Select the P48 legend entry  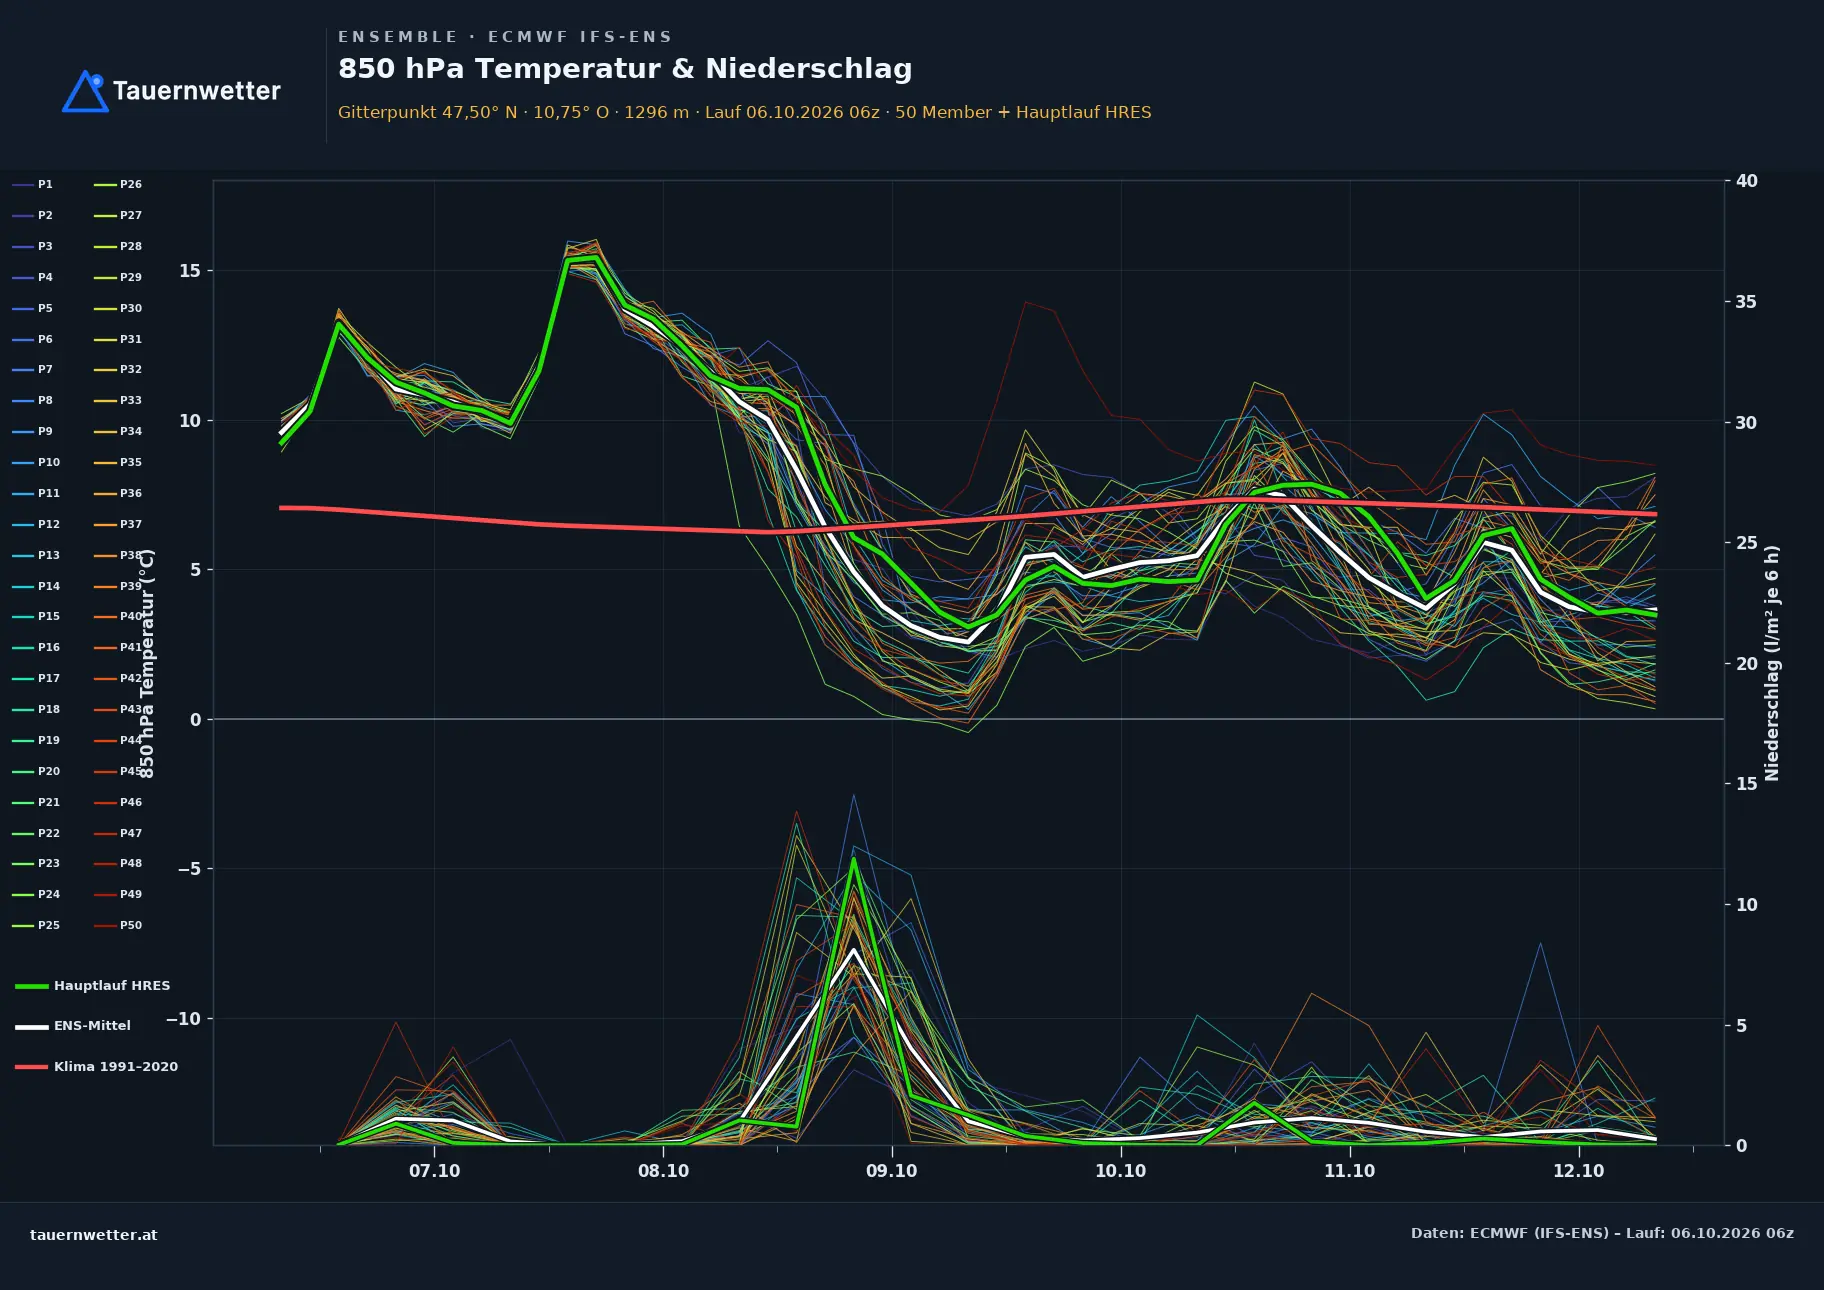tap(118, 864)
